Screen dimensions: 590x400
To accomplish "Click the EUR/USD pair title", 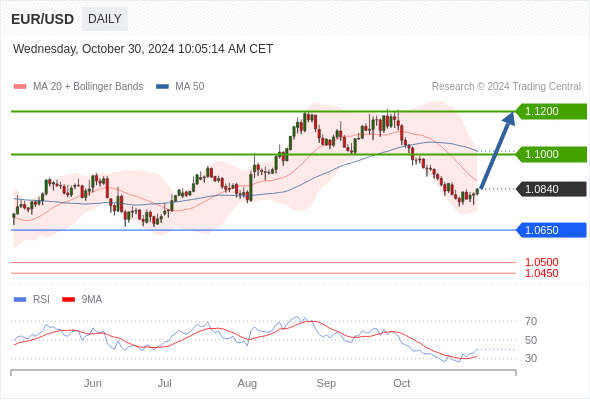I will click(x=43, y=19).
